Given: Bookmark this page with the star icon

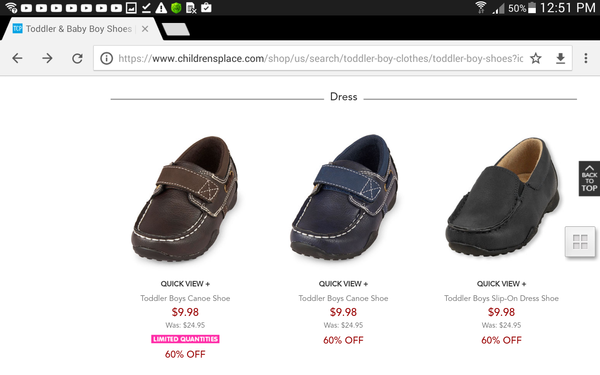Looking at the screenshot, I should coord(536,58).
